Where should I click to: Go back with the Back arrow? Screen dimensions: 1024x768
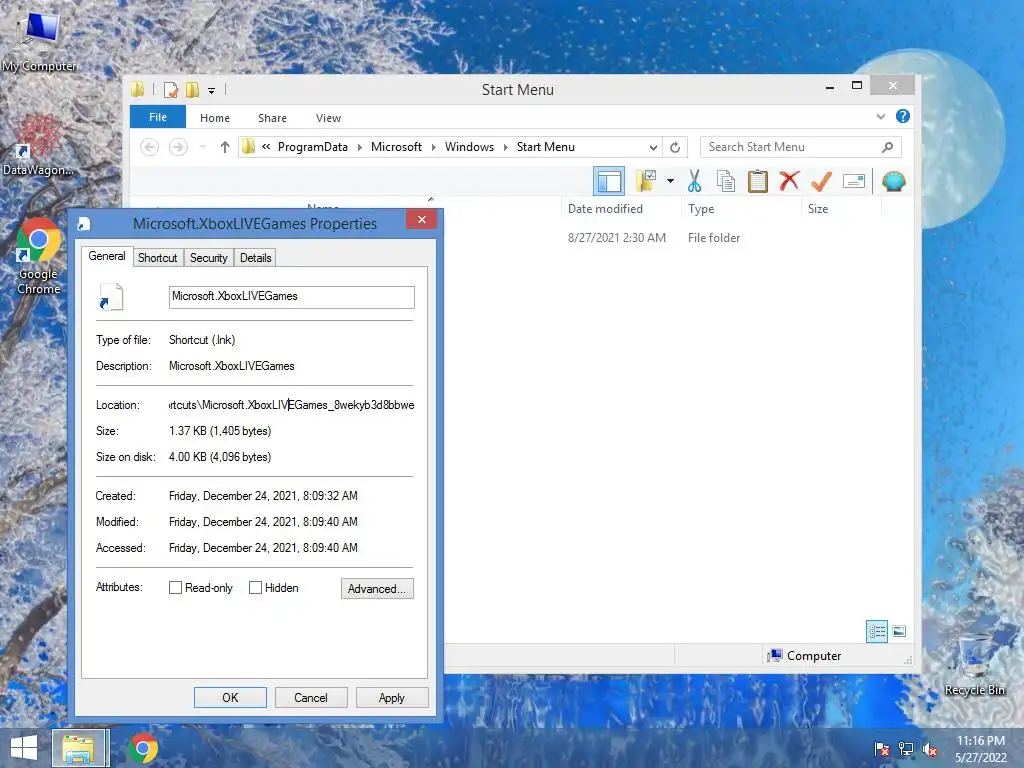150,147
